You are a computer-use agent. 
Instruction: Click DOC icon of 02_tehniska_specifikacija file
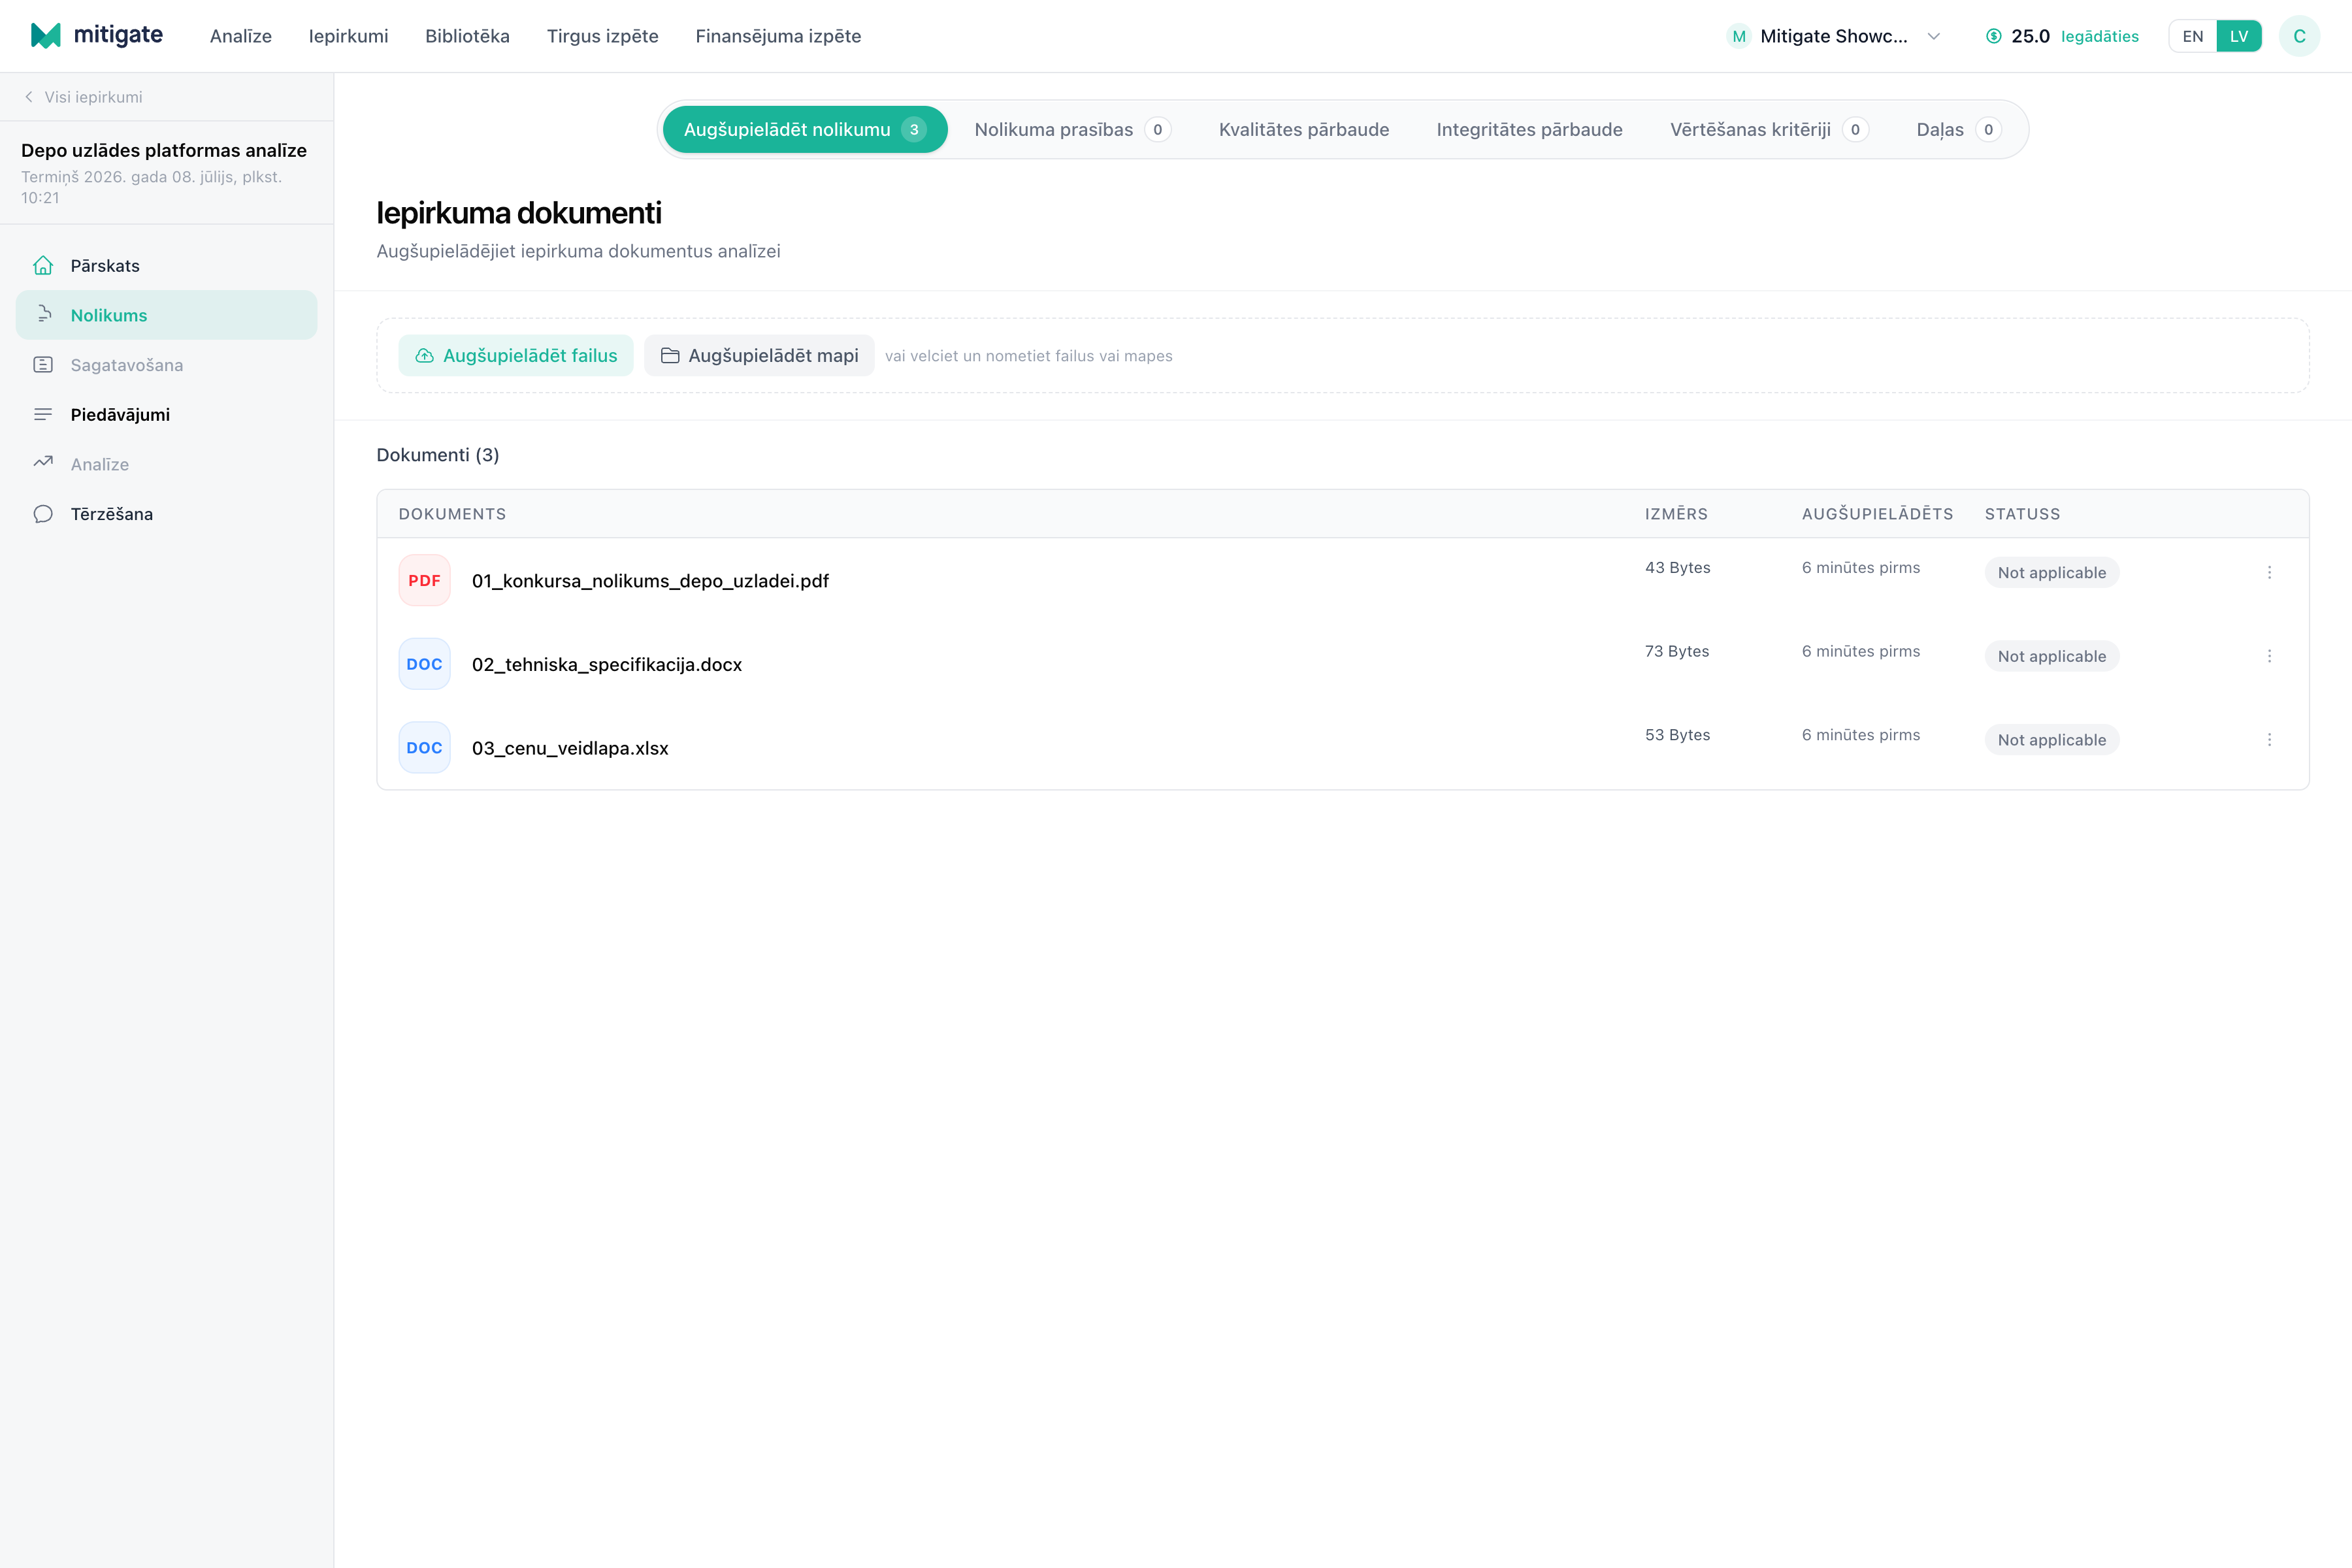pyautogui.click(x=424, y=664)
